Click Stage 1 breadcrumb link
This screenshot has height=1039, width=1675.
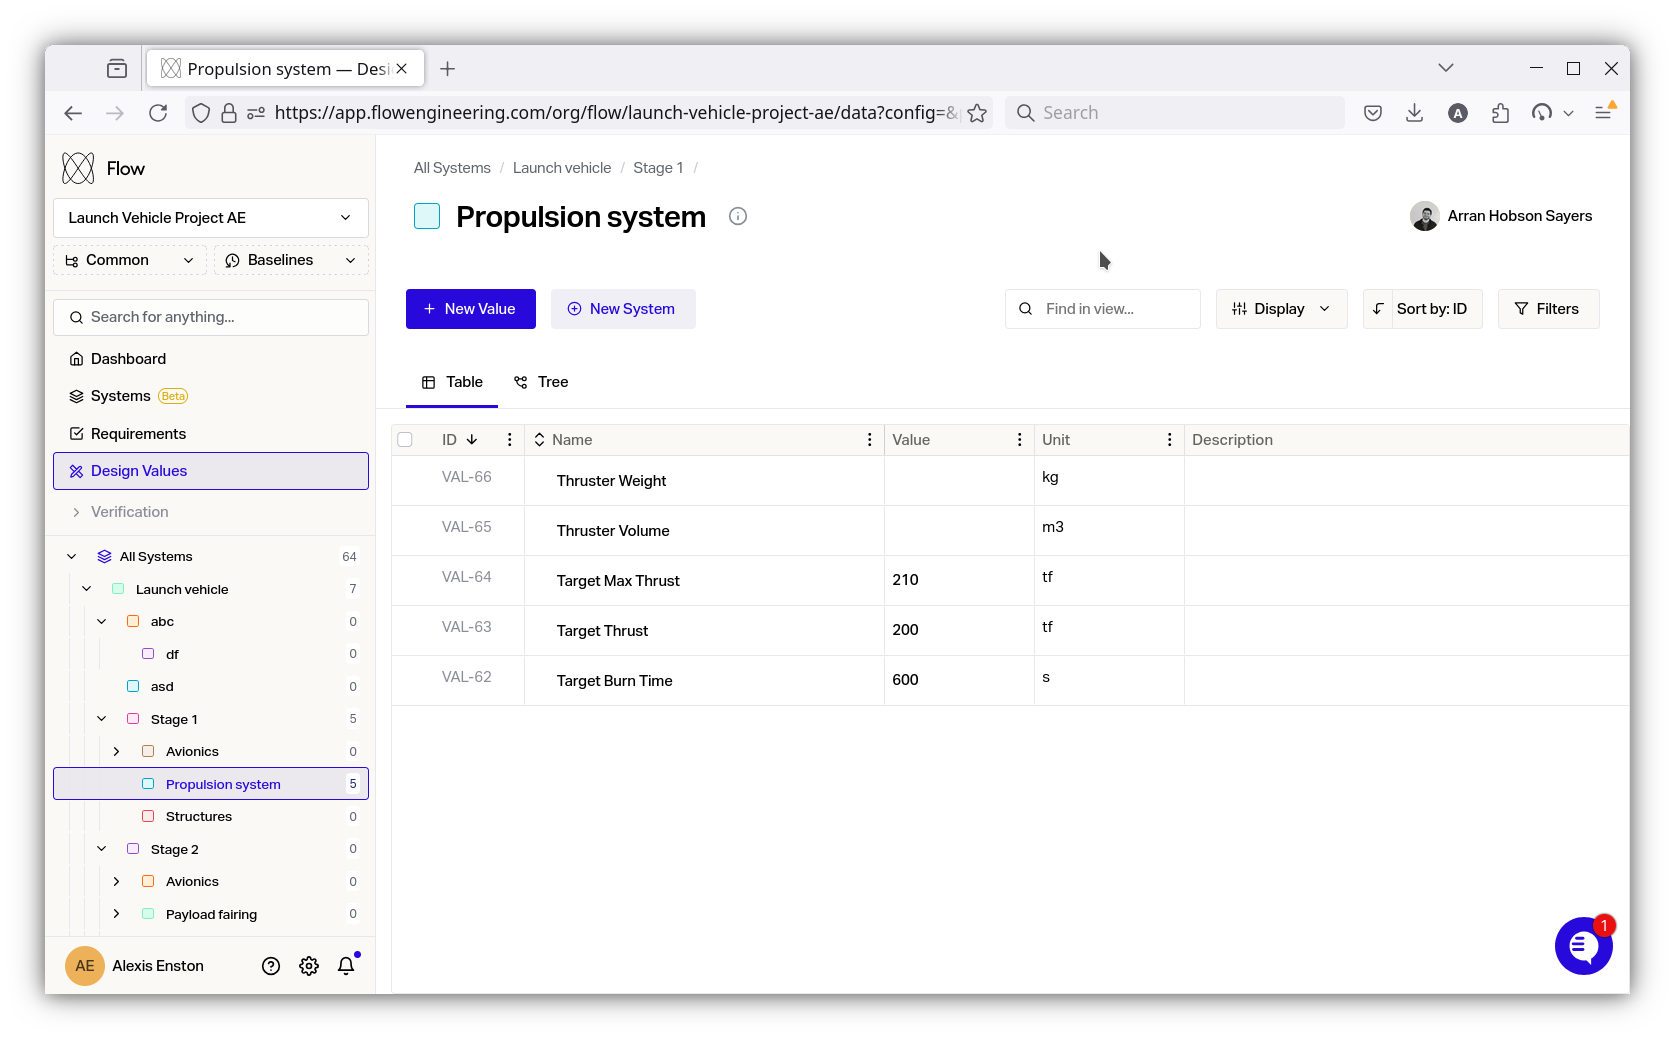[658, 168]
